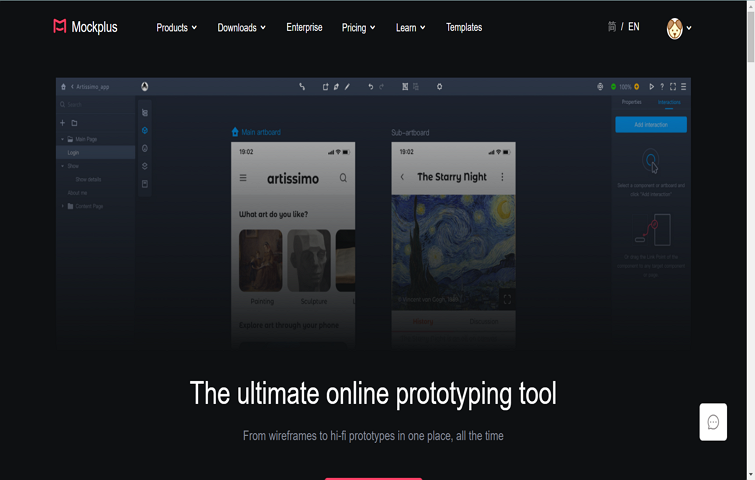Select the Login page in the tree

[x=96, y=153]
